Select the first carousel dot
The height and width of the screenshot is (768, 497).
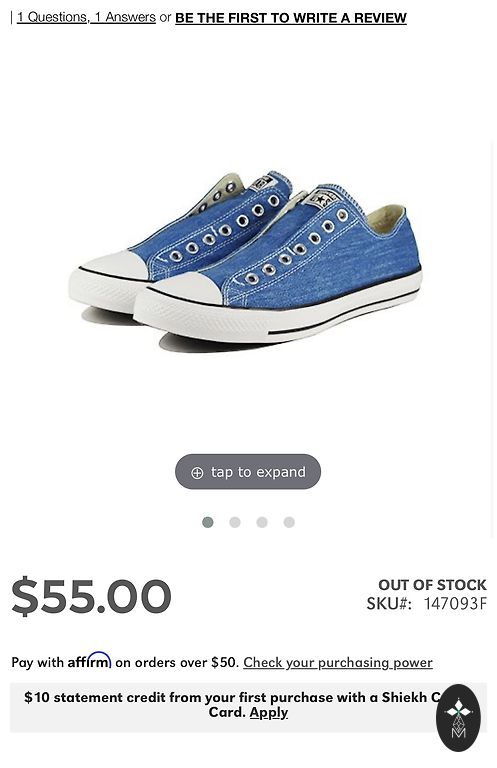click(x=208, y=522)
